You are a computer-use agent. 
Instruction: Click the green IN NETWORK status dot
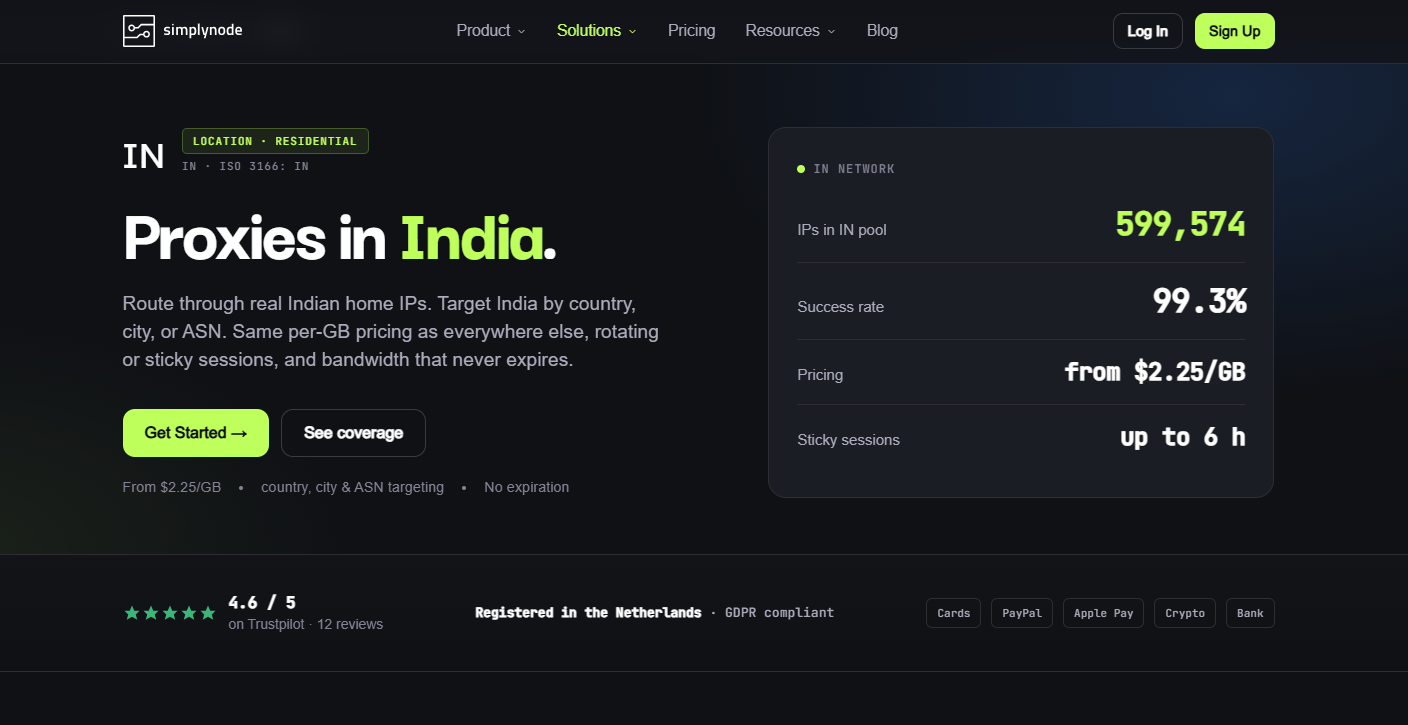[801, 169]
